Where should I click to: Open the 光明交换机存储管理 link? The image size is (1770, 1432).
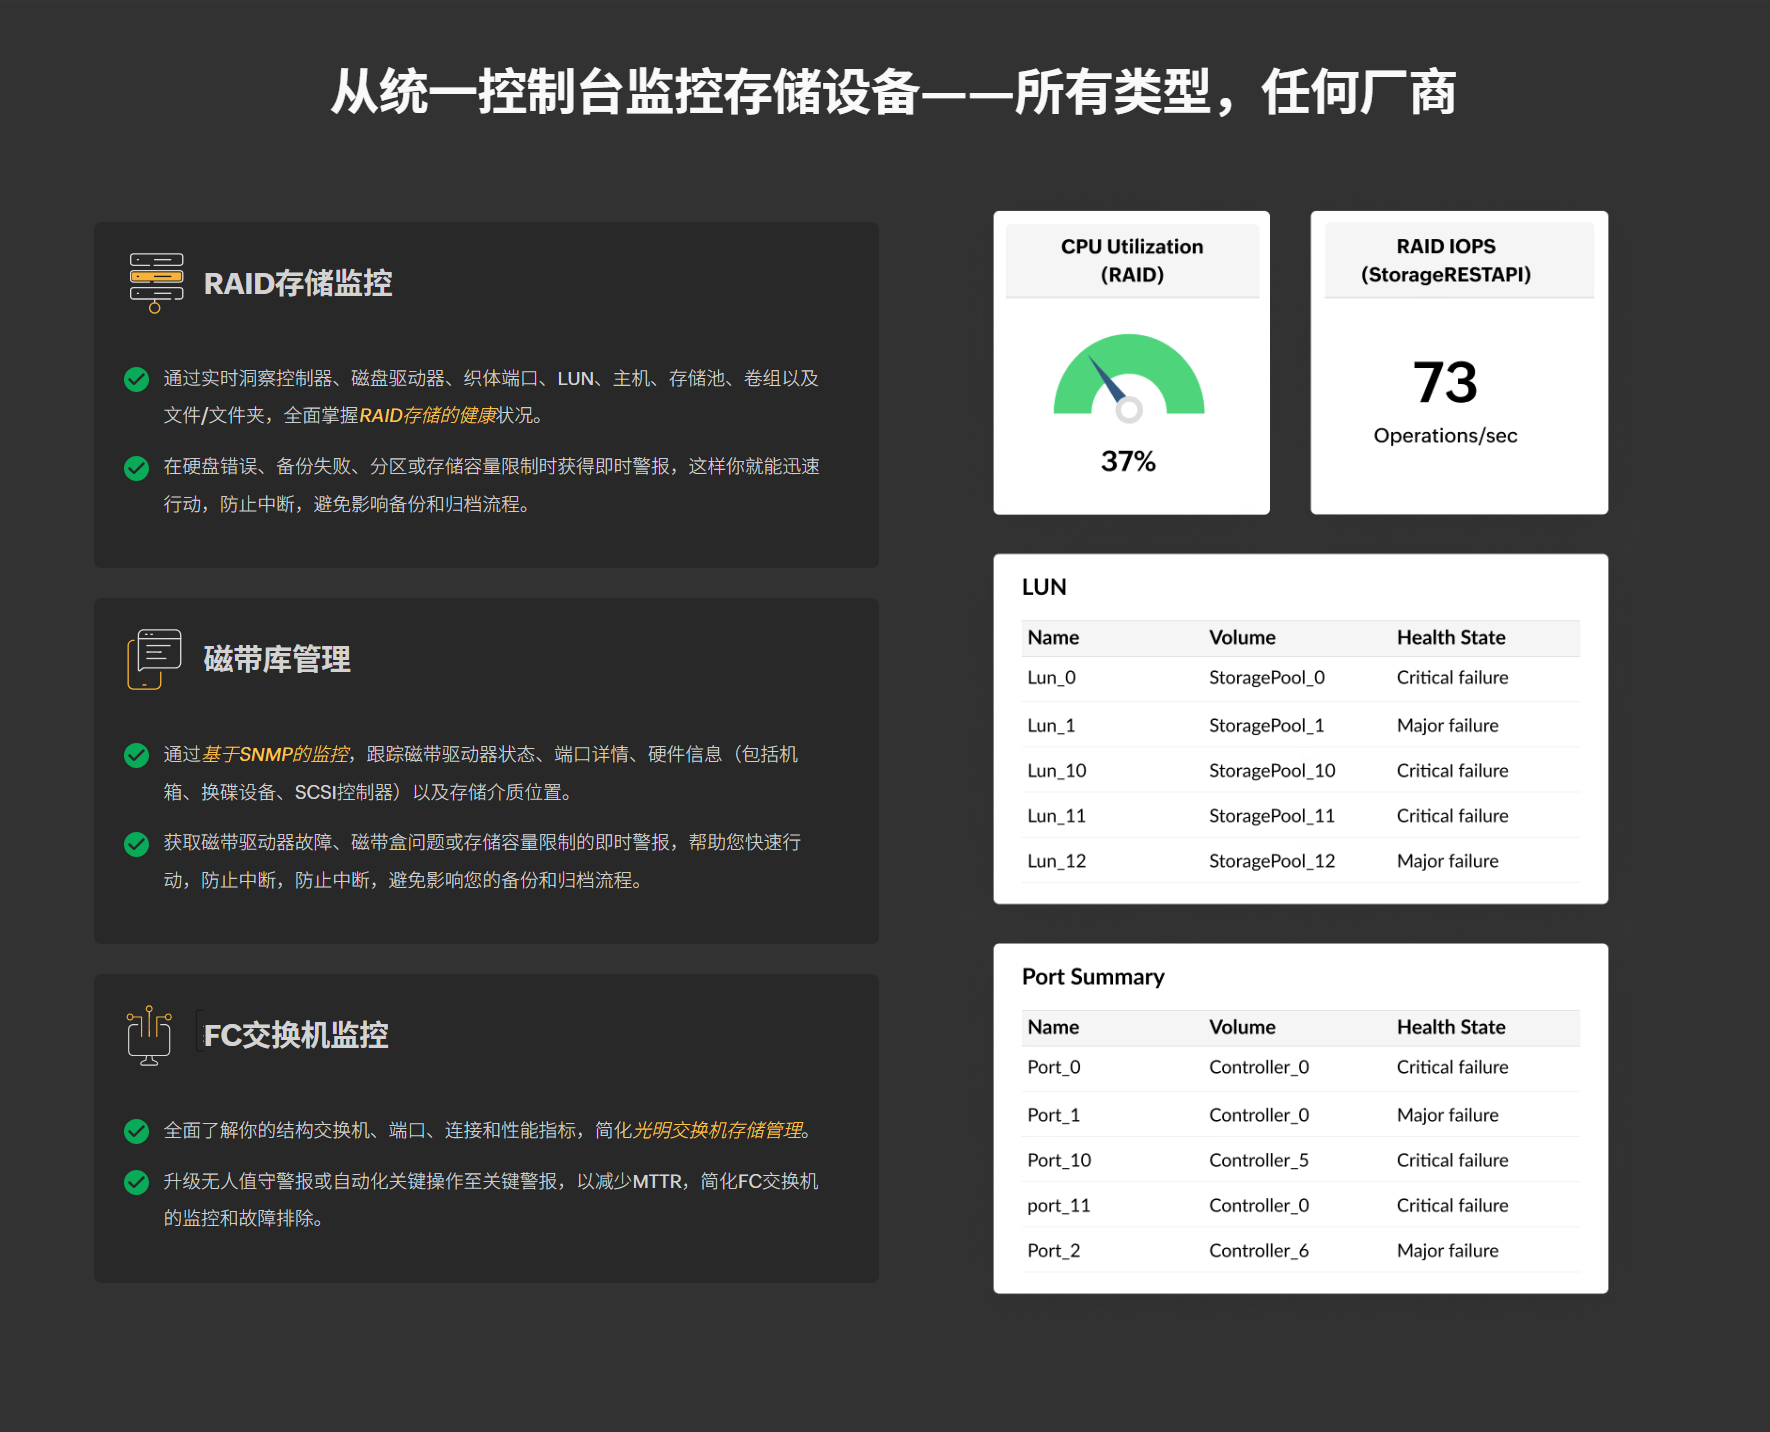point(718,1130)
